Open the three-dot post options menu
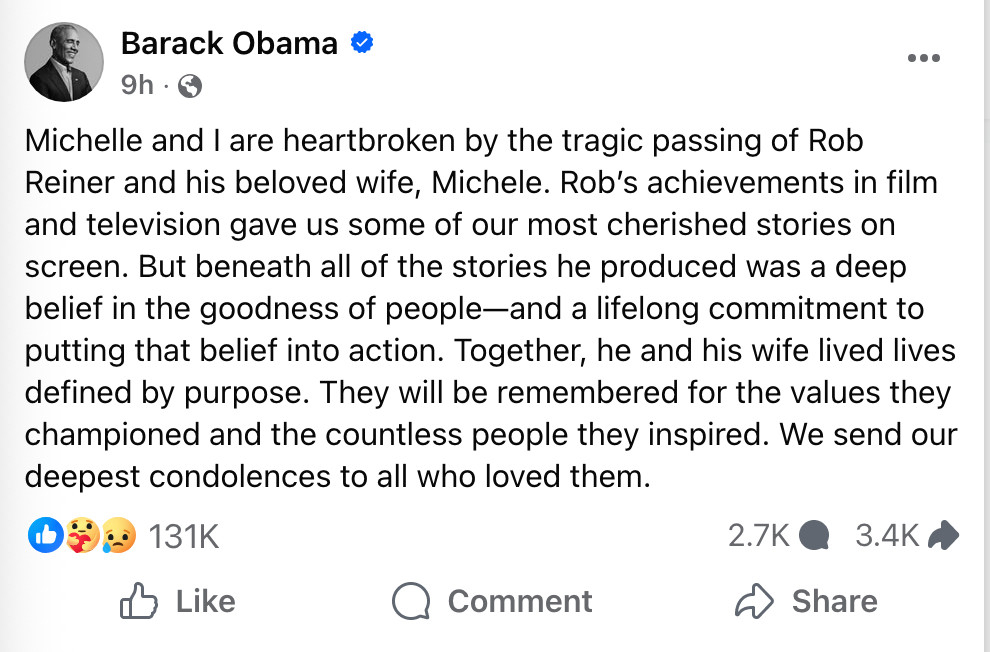Viewport: 990px width, 652px height. tap(923, 59)
